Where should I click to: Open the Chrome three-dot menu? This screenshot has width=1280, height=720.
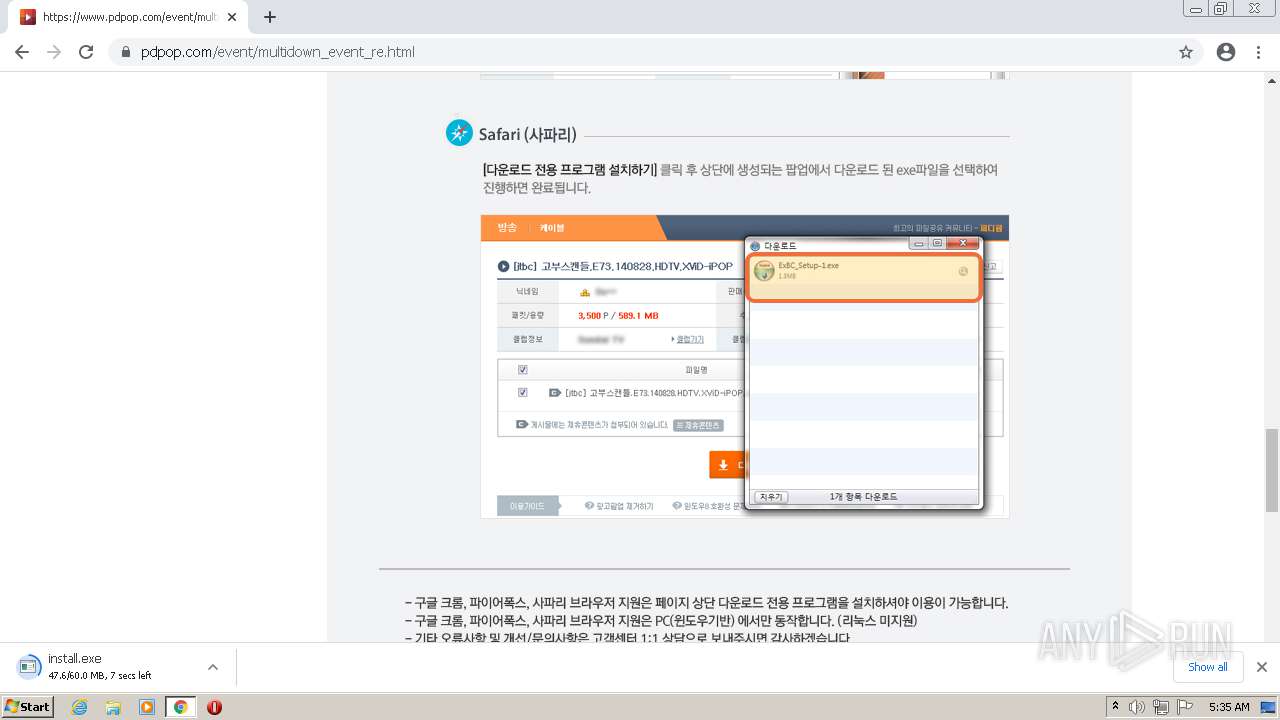pos(1258,52)
